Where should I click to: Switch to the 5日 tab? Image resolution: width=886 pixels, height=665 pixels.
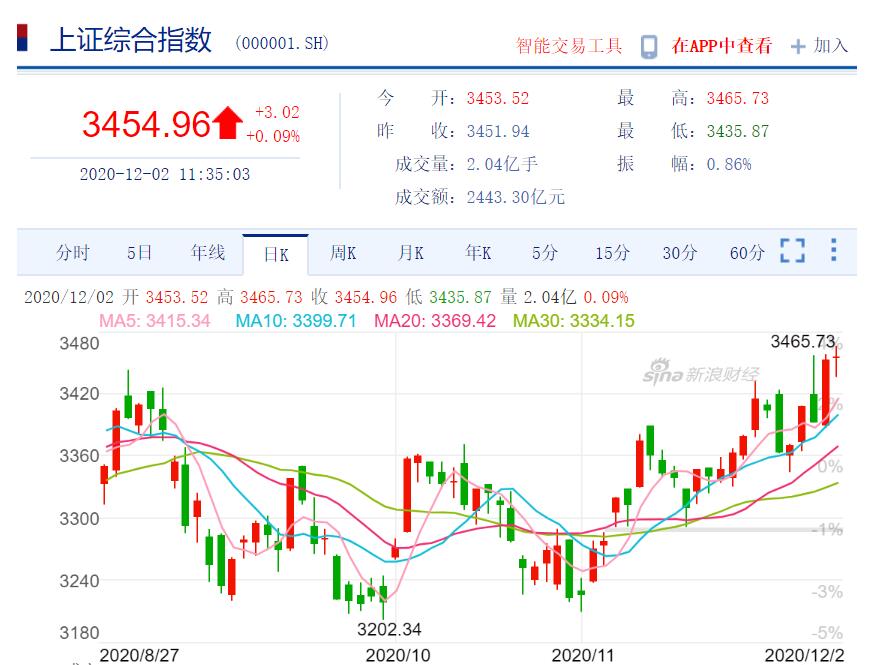pyautogui.click(x=140, y=253)
